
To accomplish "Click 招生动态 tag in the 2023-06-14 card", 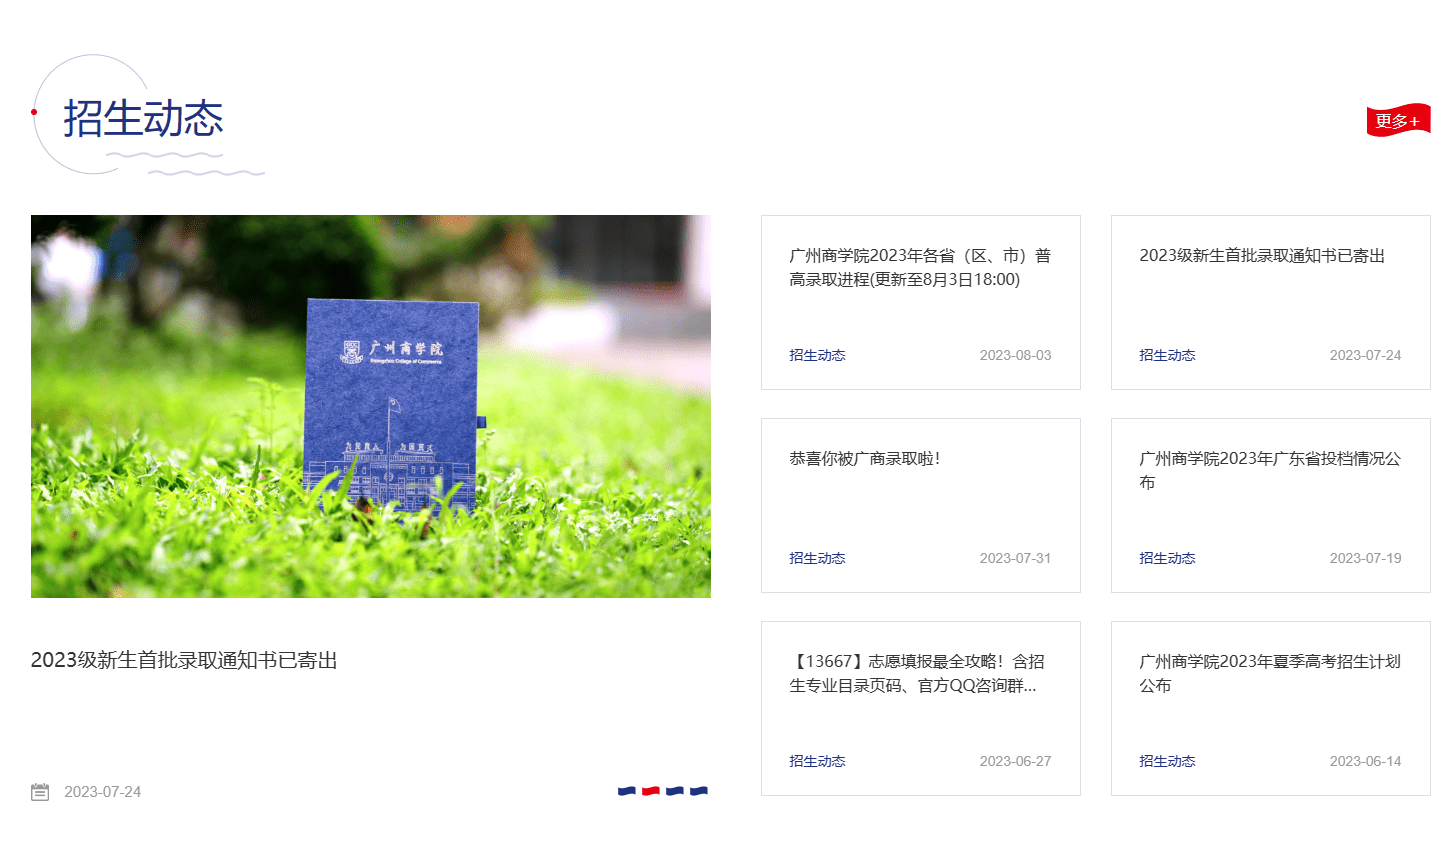I will 1167,761.
